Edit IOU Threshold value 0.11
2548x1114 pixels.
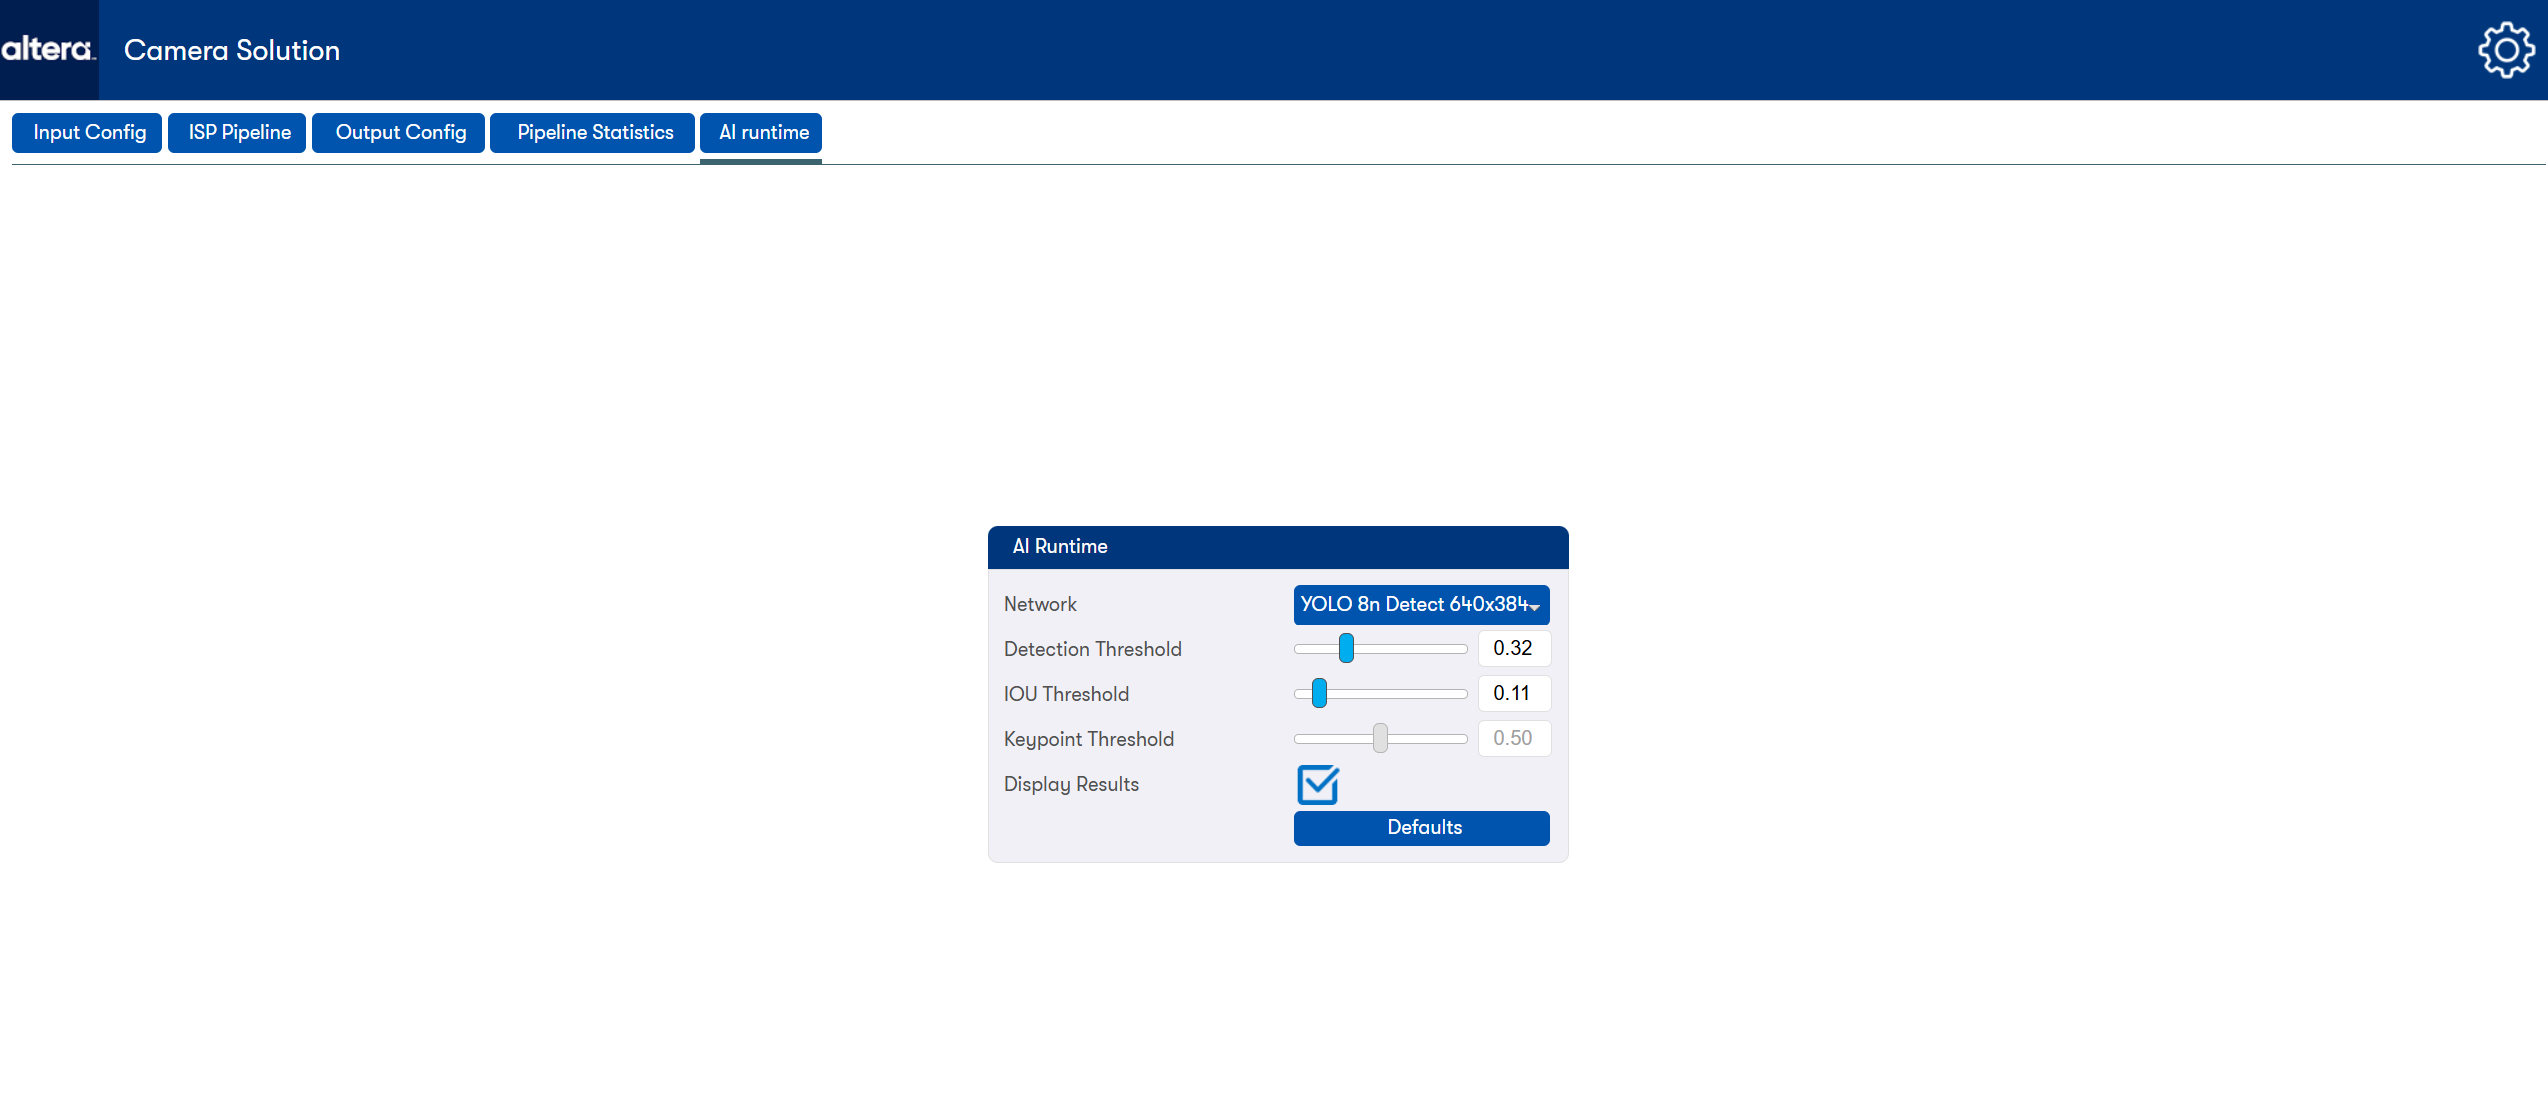tap(1514, 693)
